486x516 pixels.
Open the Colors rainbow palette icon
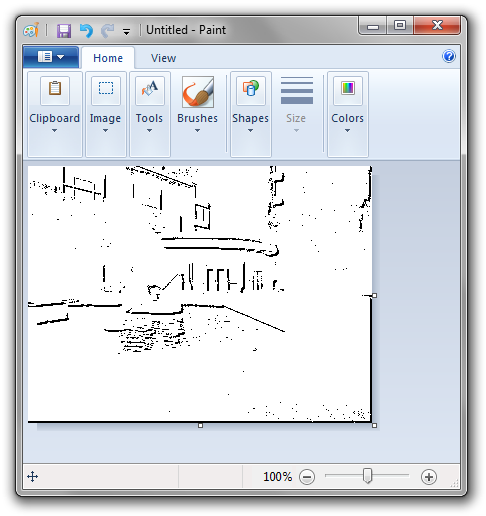pos(348,90)
